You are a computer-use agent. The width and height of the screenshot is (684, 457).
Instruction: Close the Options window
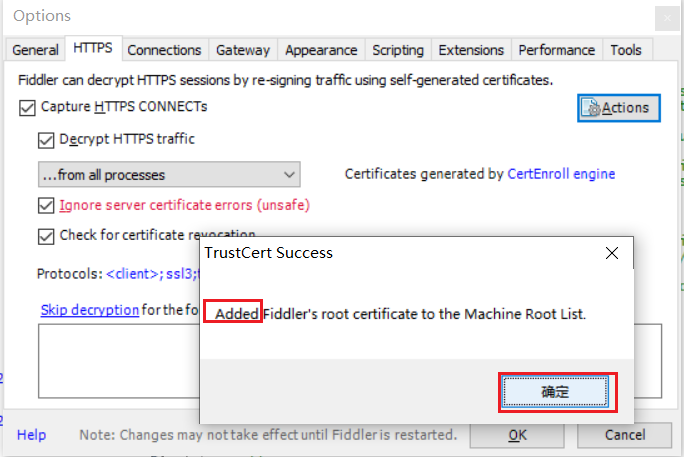pos(667,18)
